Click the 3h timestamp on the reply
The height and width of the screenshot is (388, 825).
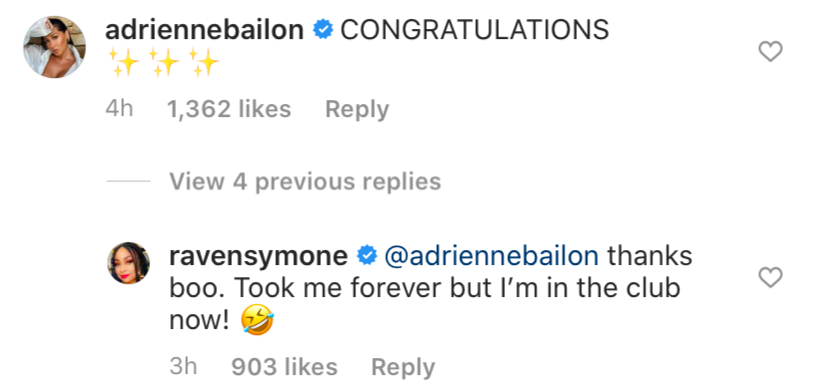183,367
